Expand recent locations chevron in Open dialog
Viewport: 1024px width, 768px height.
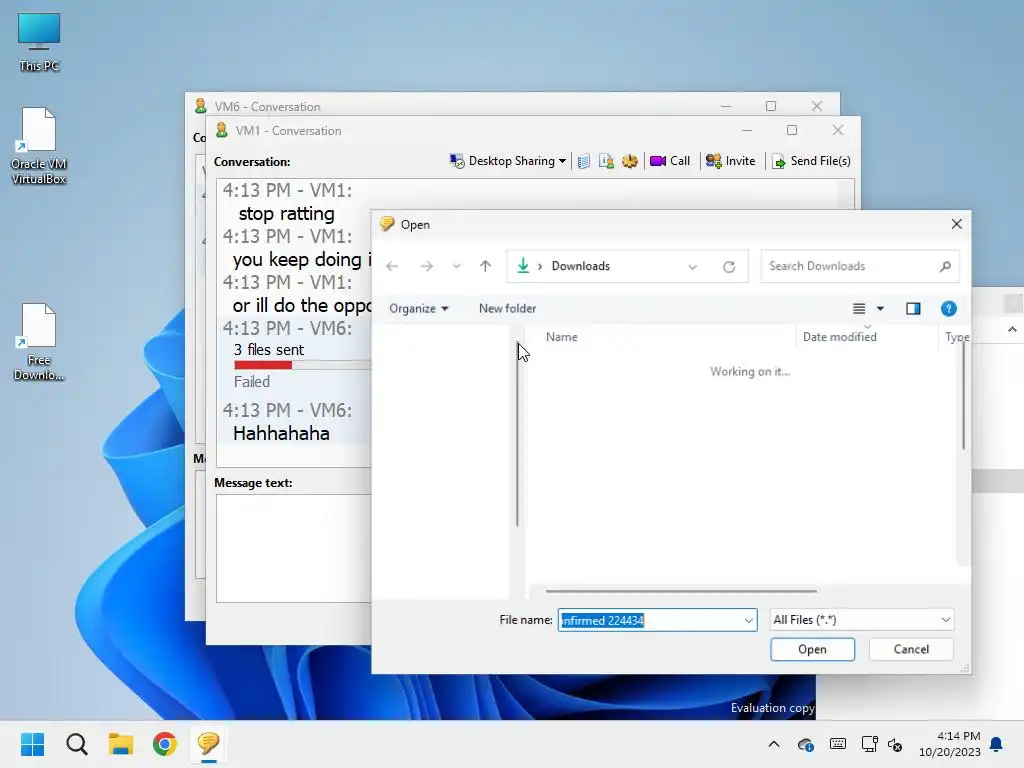pos(456,266)
